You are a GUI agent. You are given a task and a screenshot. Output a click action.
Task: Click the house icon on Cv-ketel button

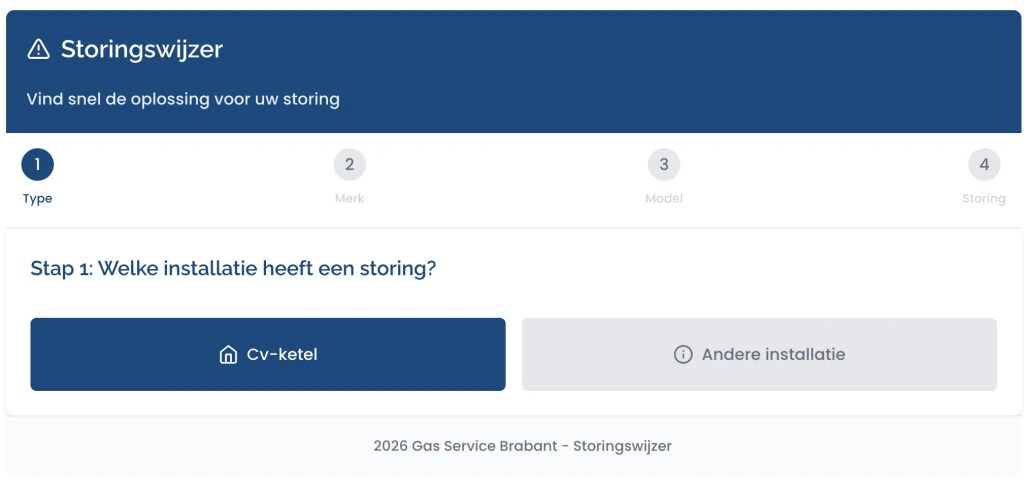(228, 355)
